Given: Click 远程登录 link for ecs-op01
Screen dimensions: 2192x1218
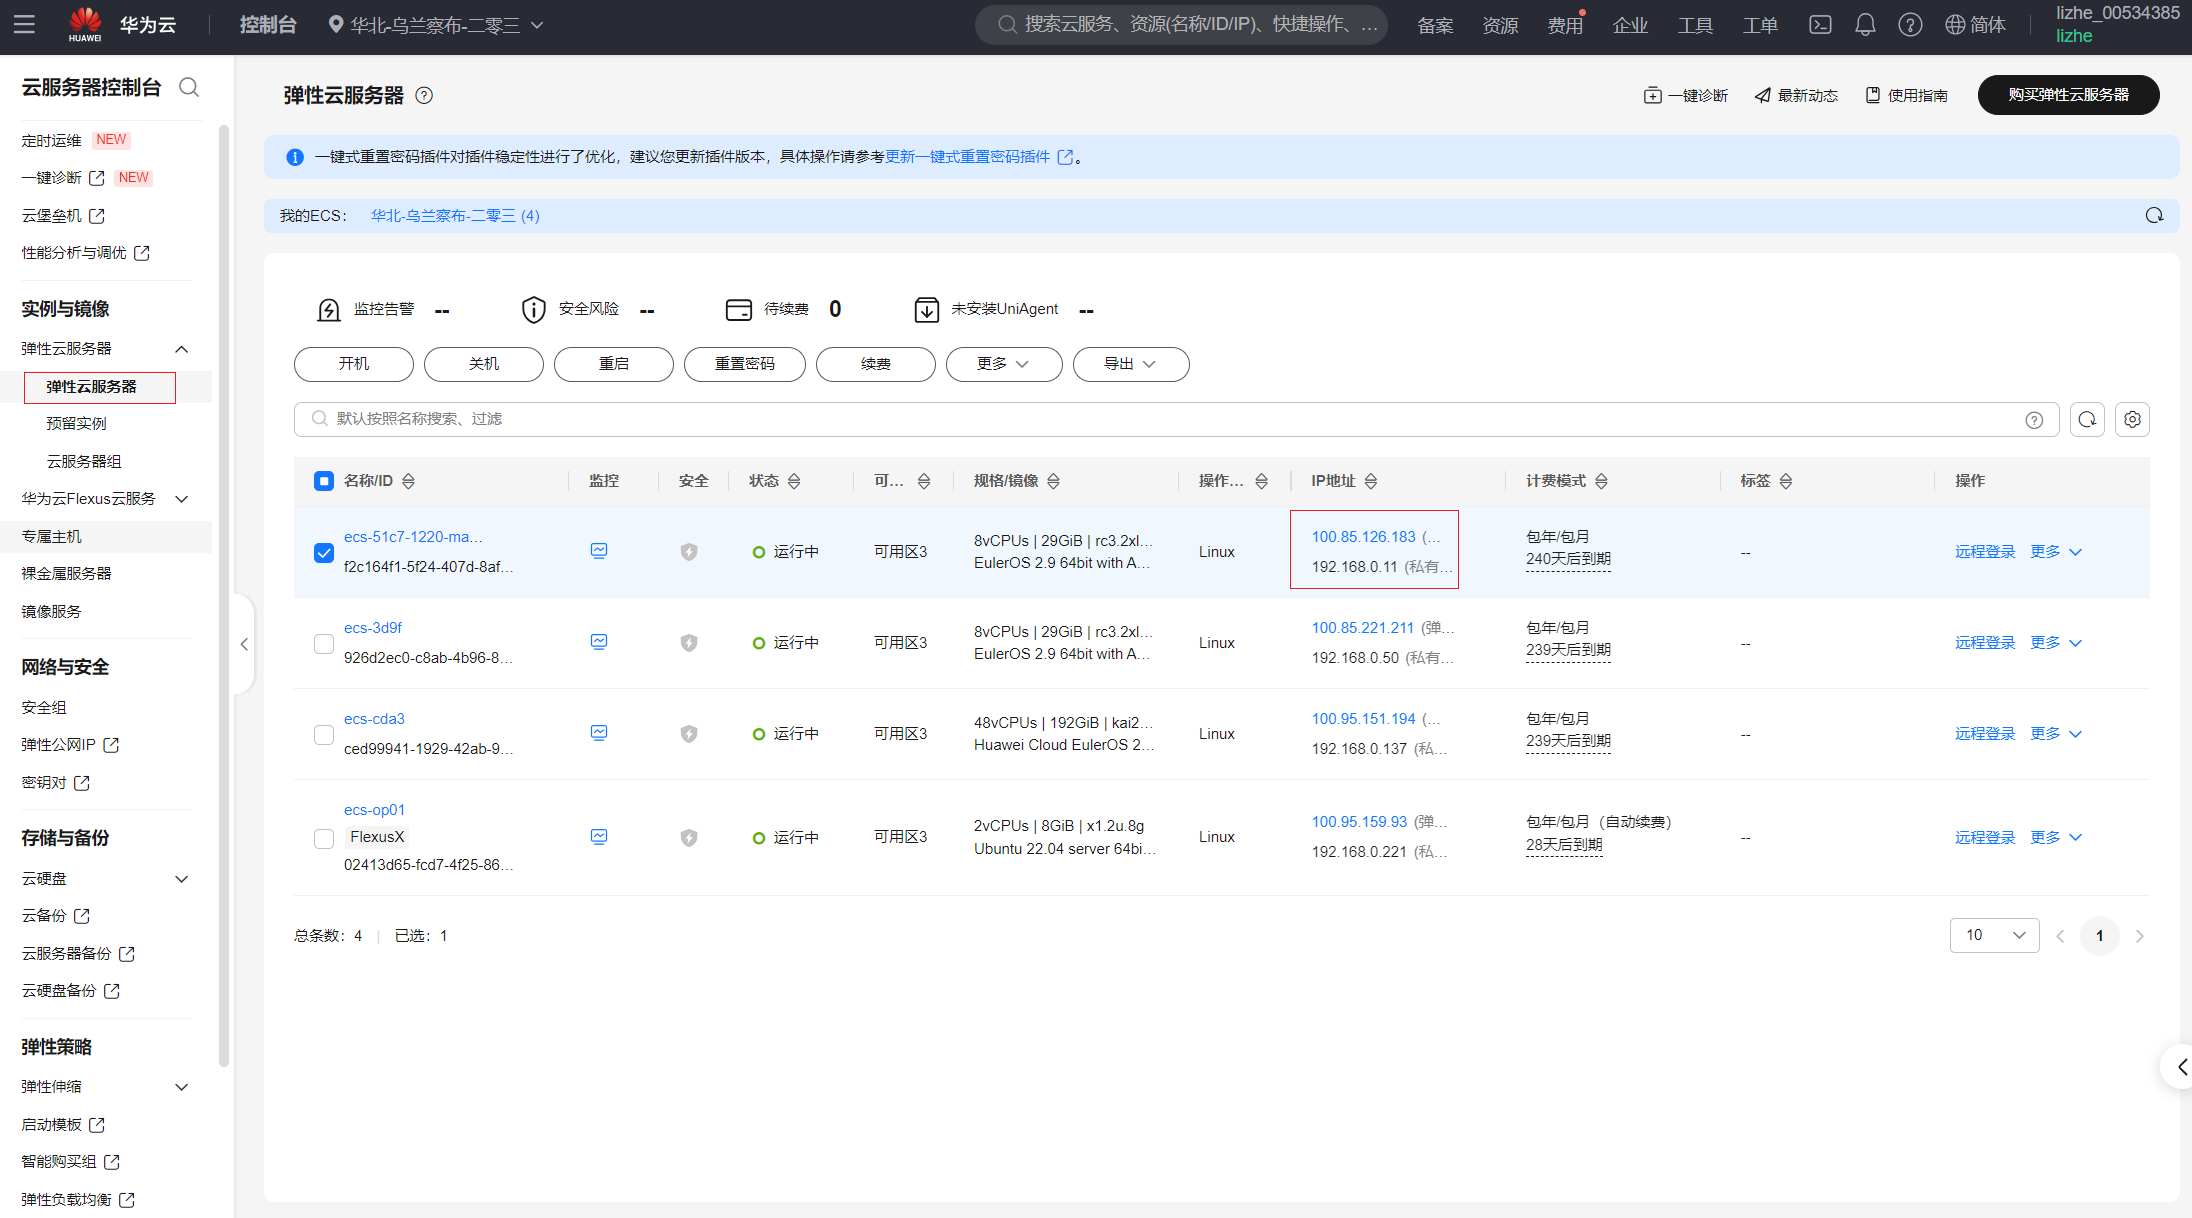Looking at the screenshot, I should point(1985,838).
